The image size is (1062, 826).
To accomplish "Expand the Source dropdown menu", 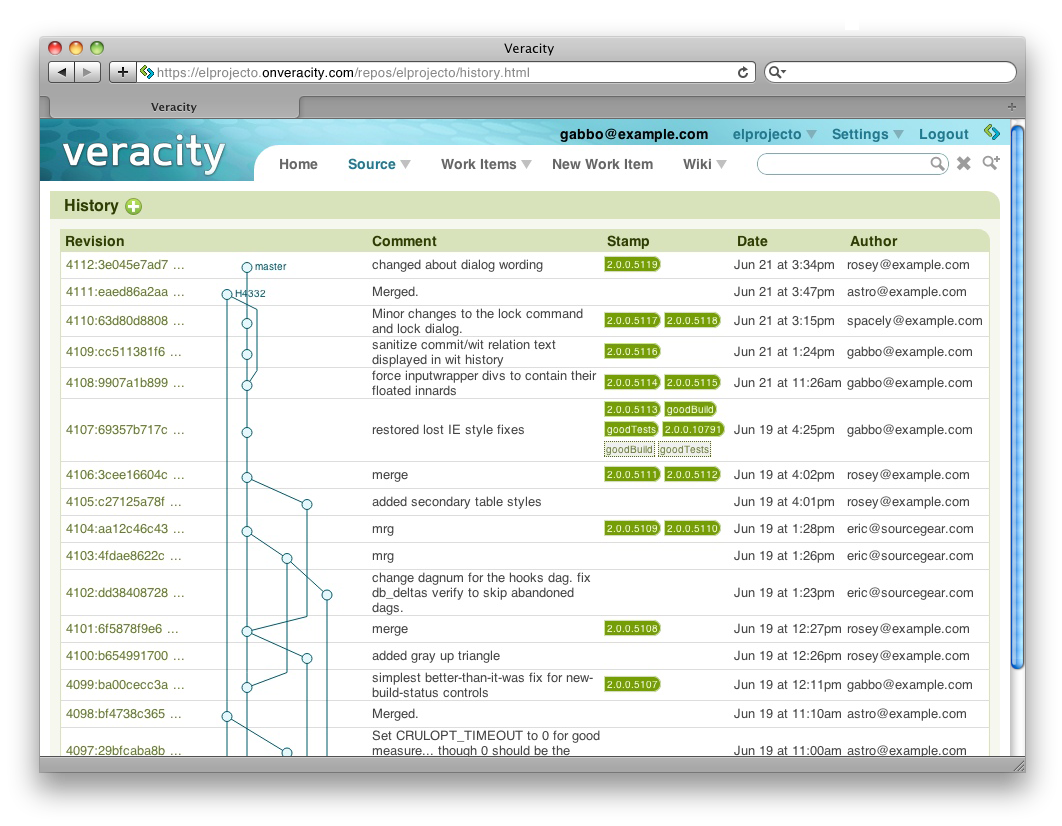I will (x=379, y=164).
